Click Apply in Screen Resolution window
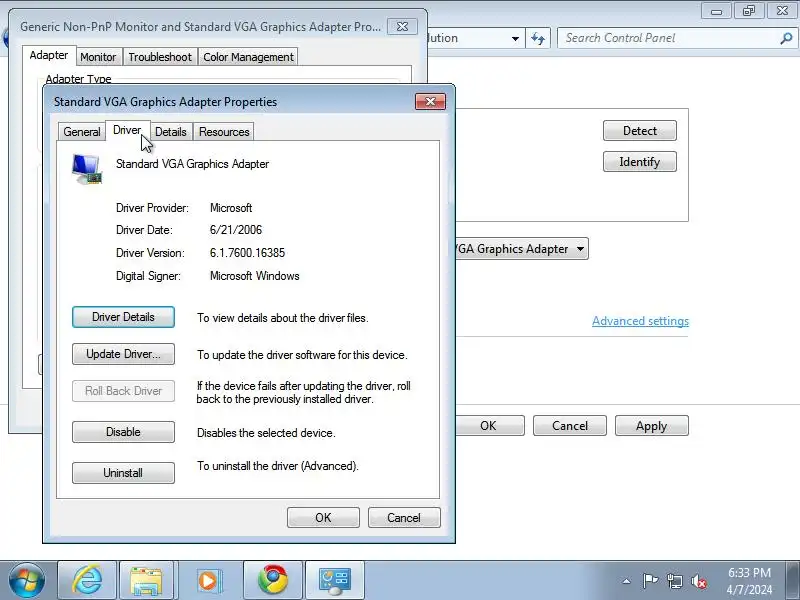 pos(652,426)
